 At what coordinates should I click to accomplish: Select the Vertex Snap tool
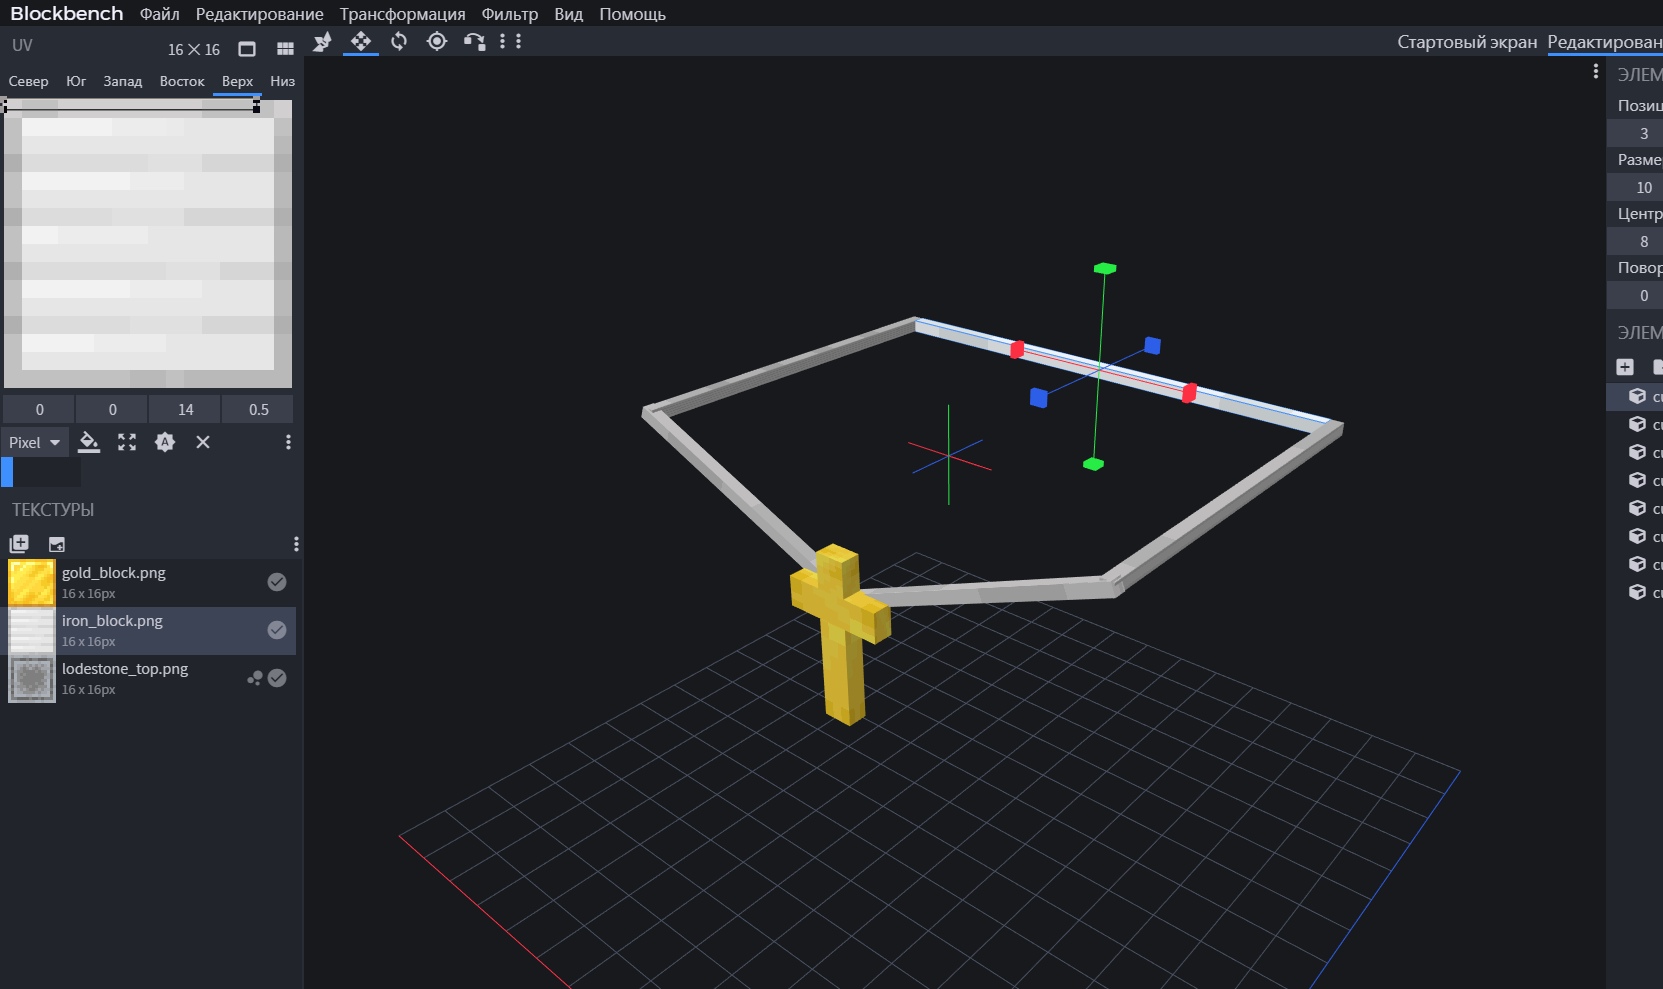[x=474, y=41]
